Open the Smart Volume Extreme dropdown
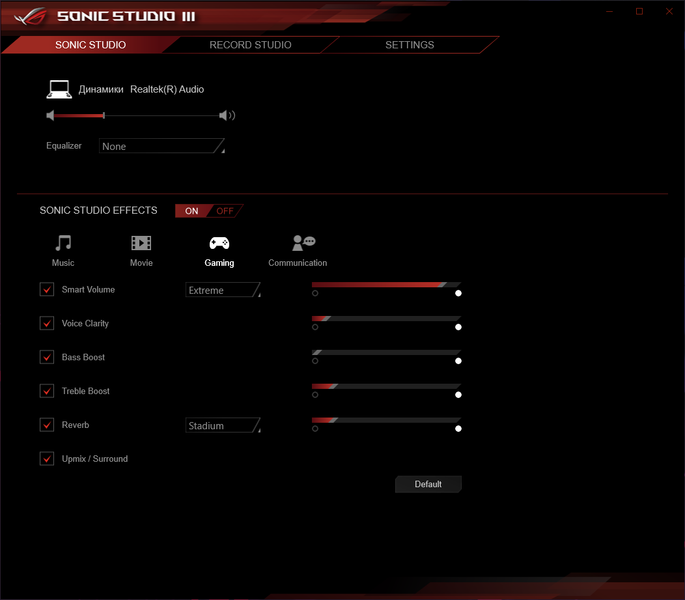 (223, 290)
